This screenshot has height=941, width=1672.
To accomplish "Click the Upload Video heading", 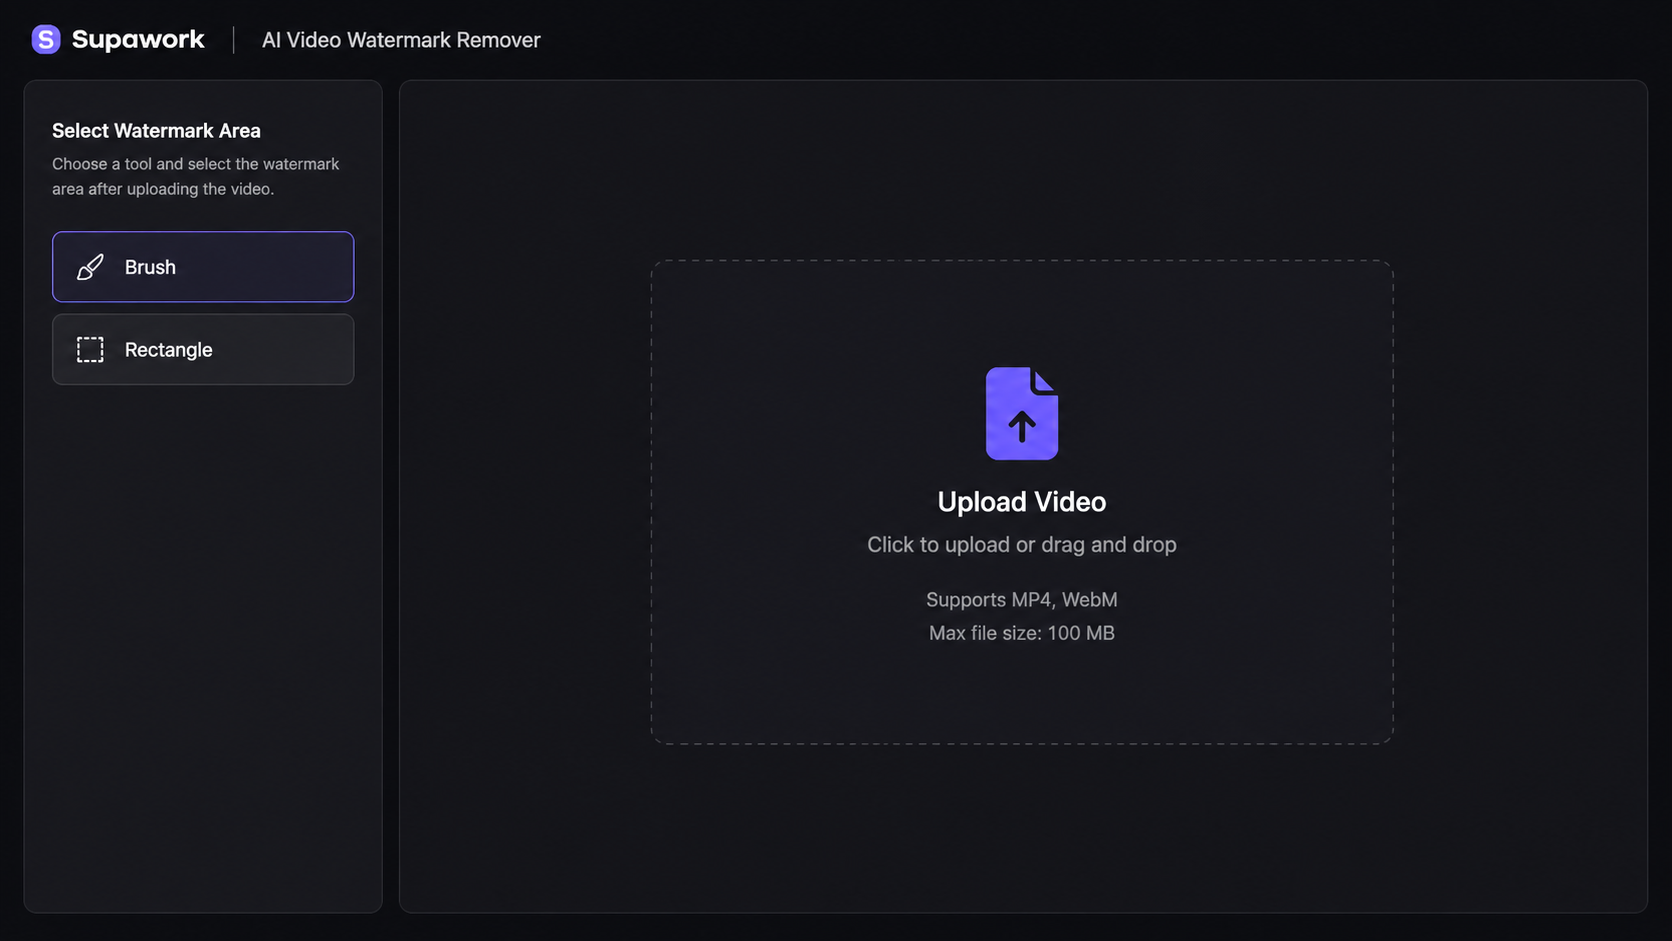I will [1022, 502].
